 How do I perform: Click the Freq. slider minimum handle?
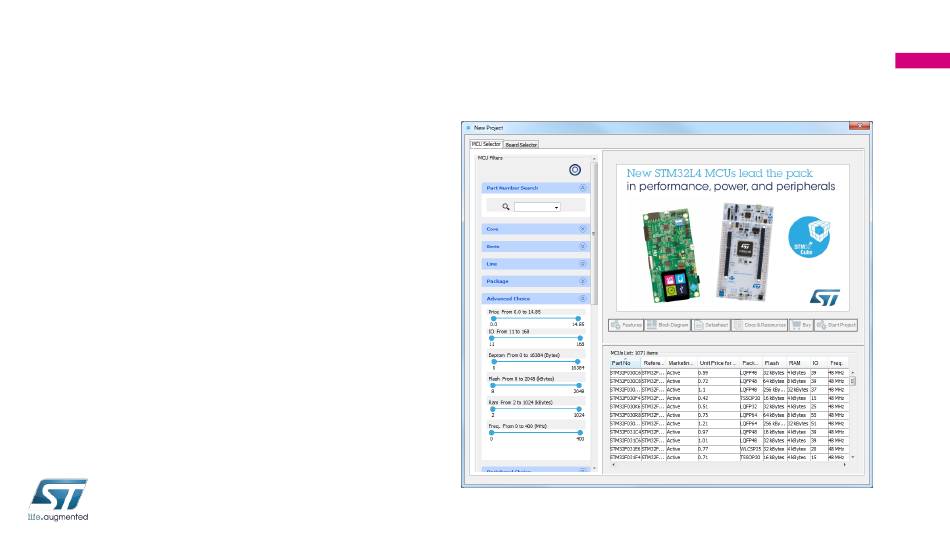493,431
